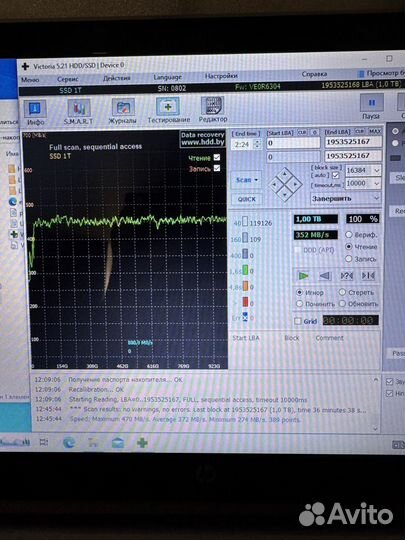Select the Стереть radio option
Screen dimensions: 405x540
(342, 292)
